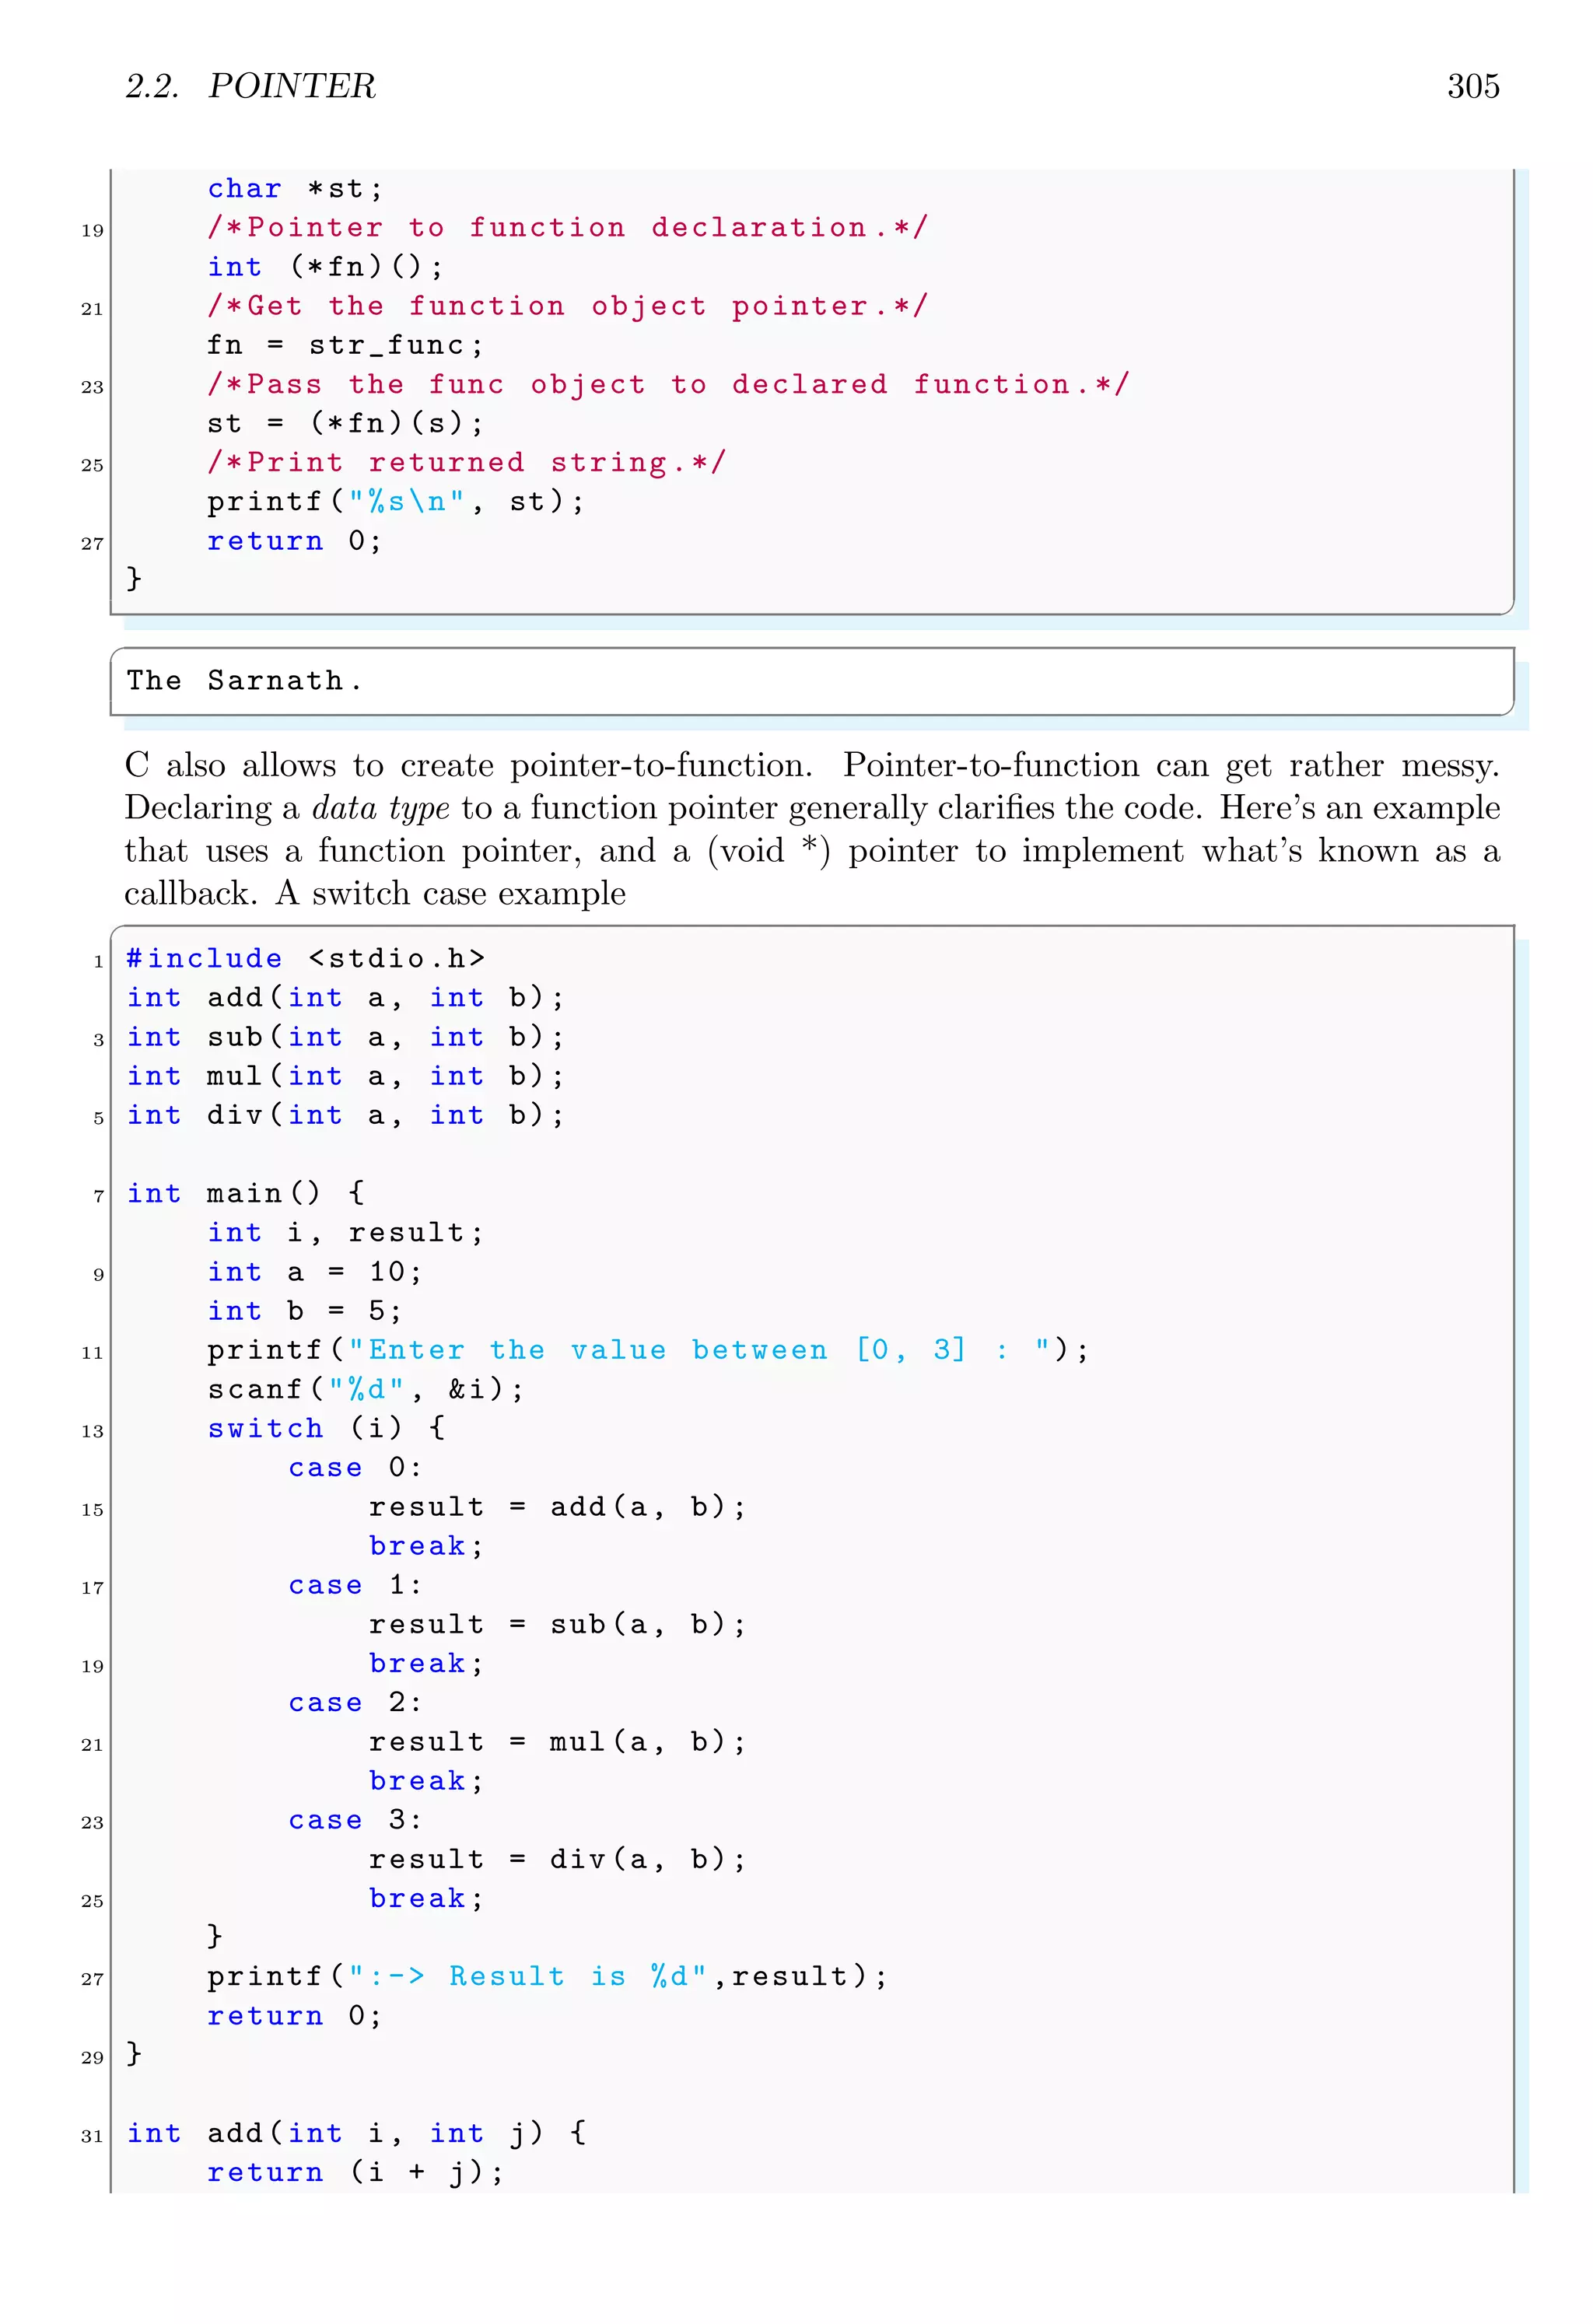Click the 'int sub(int a, int b);' prototype
This screenshot has height=2324, width=1593.
pos(345,1036)
